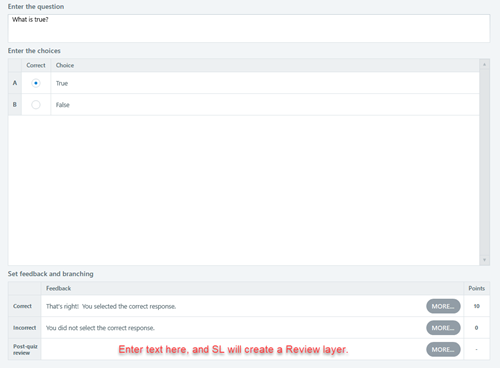Viewport: 500px width, 368px height.
Task: Select row B header in choices table
Action: coord(15,105)
